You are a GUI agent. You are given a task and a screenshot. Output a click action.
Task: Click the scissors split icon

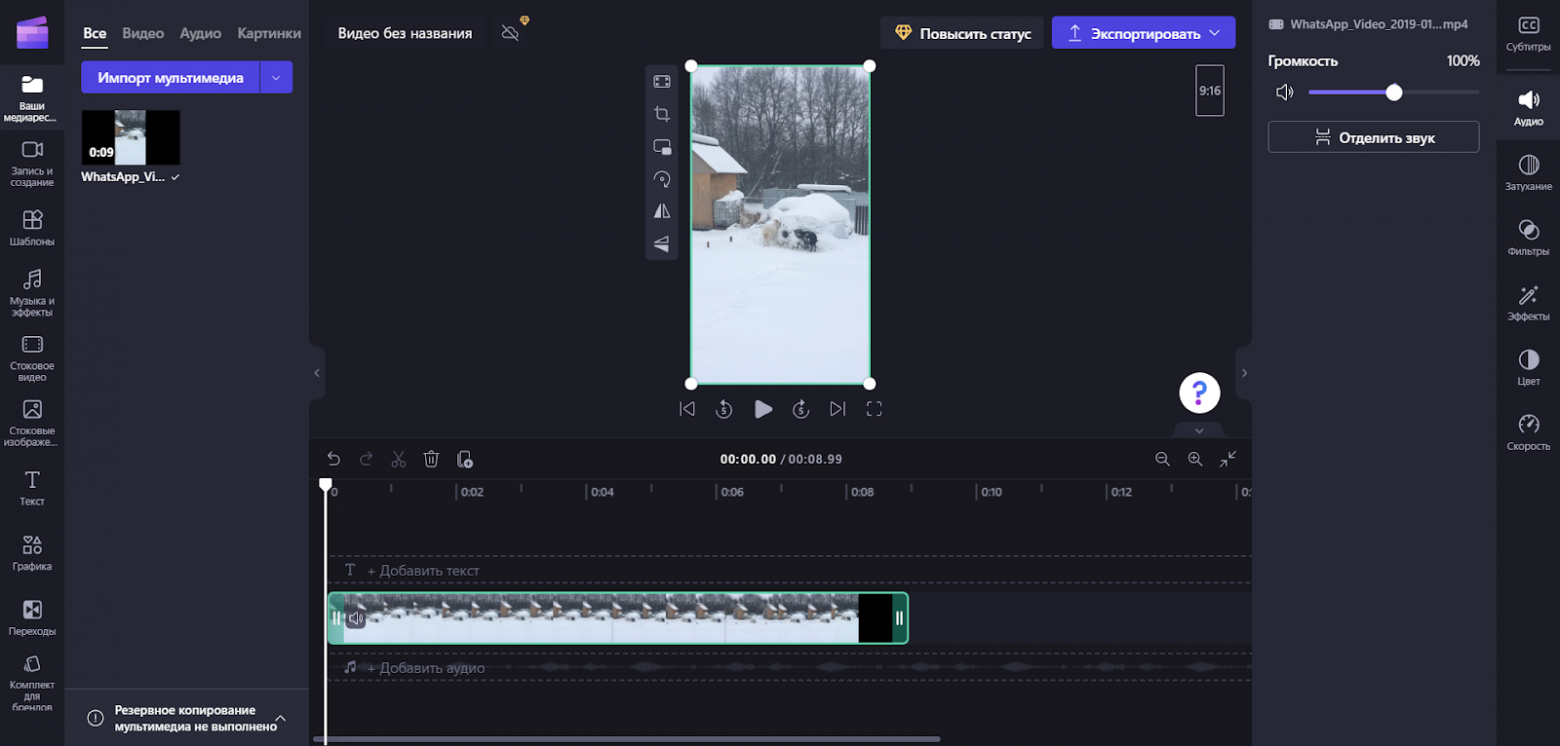(x=398, y=459)
